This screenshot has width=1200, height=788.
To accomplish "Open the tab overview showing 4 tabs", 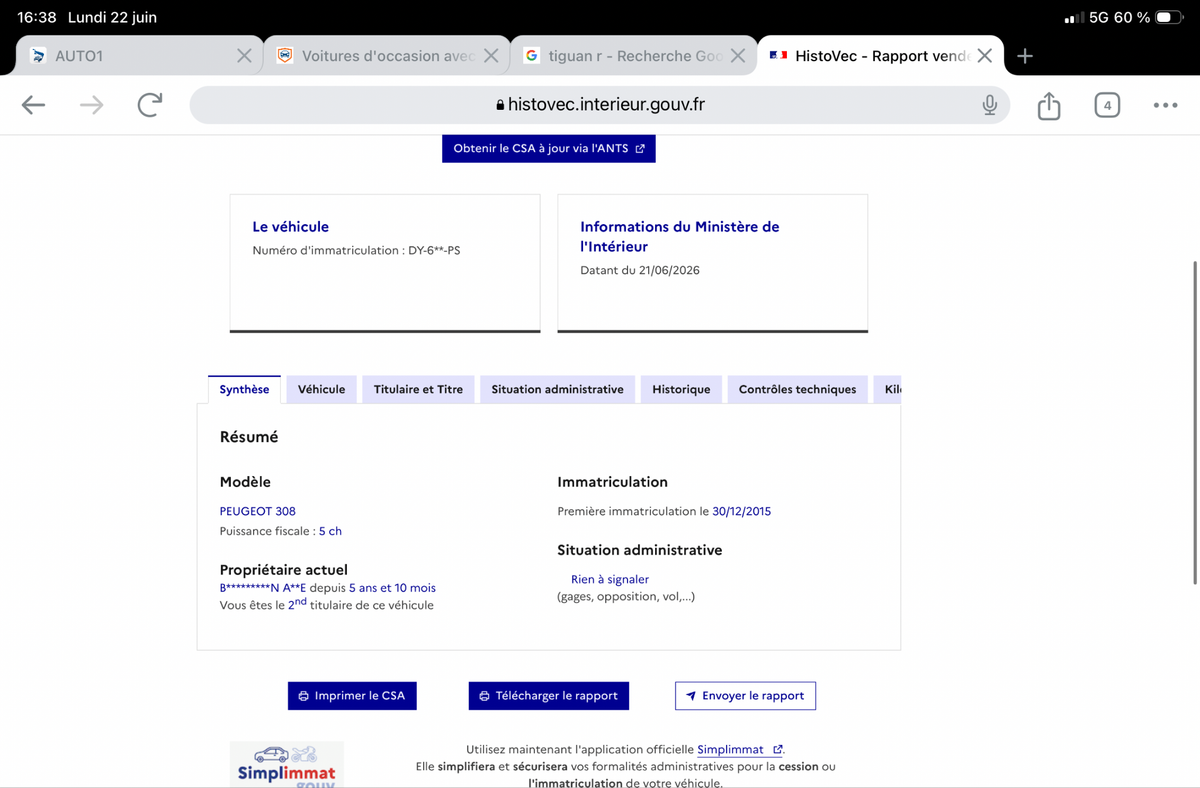I will (1107, 105).
